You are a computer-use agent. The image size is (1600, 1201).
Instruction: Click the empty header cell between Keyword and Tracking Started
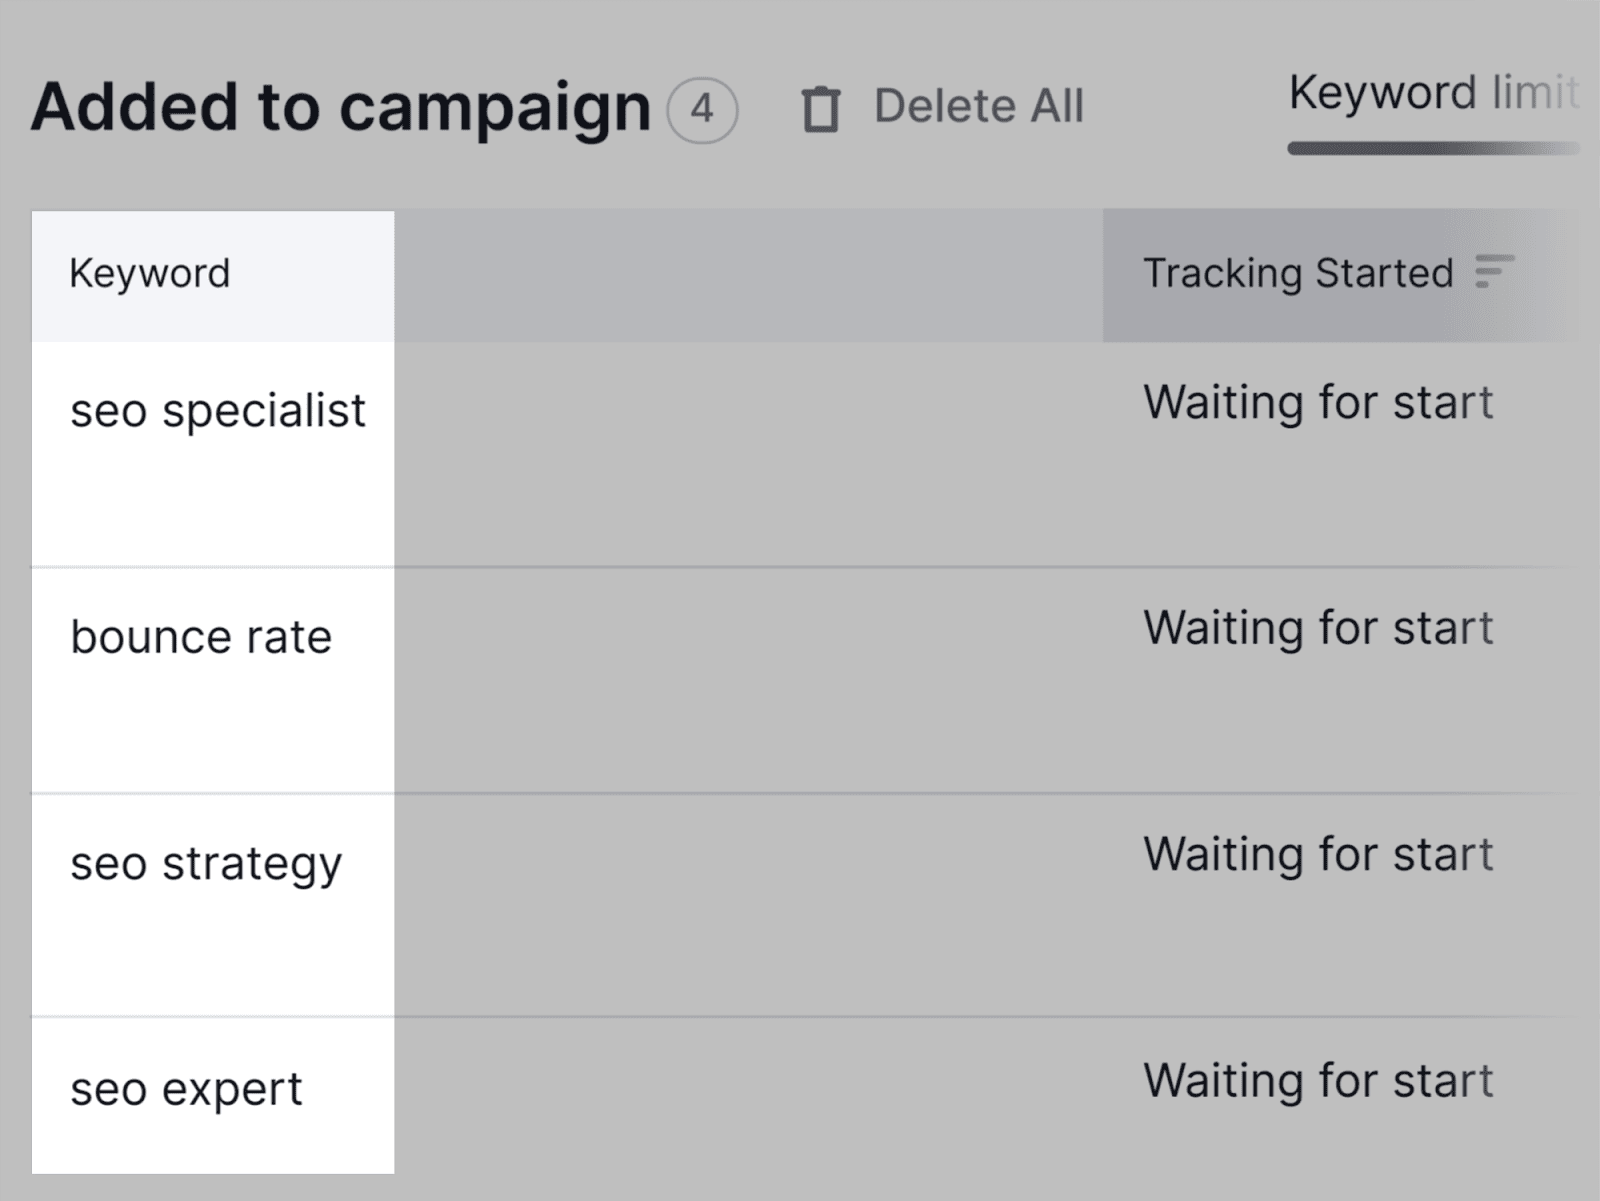tap(748, 275)
